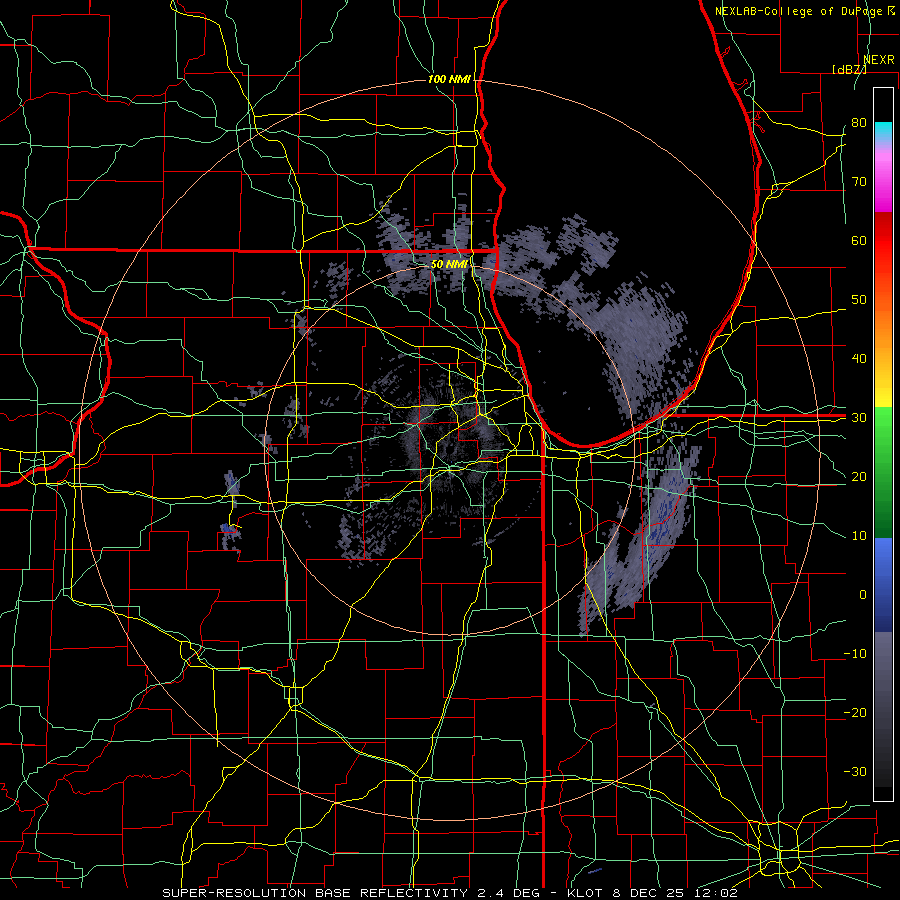Click the 70 value on the dBZ scale

[859, 182]
